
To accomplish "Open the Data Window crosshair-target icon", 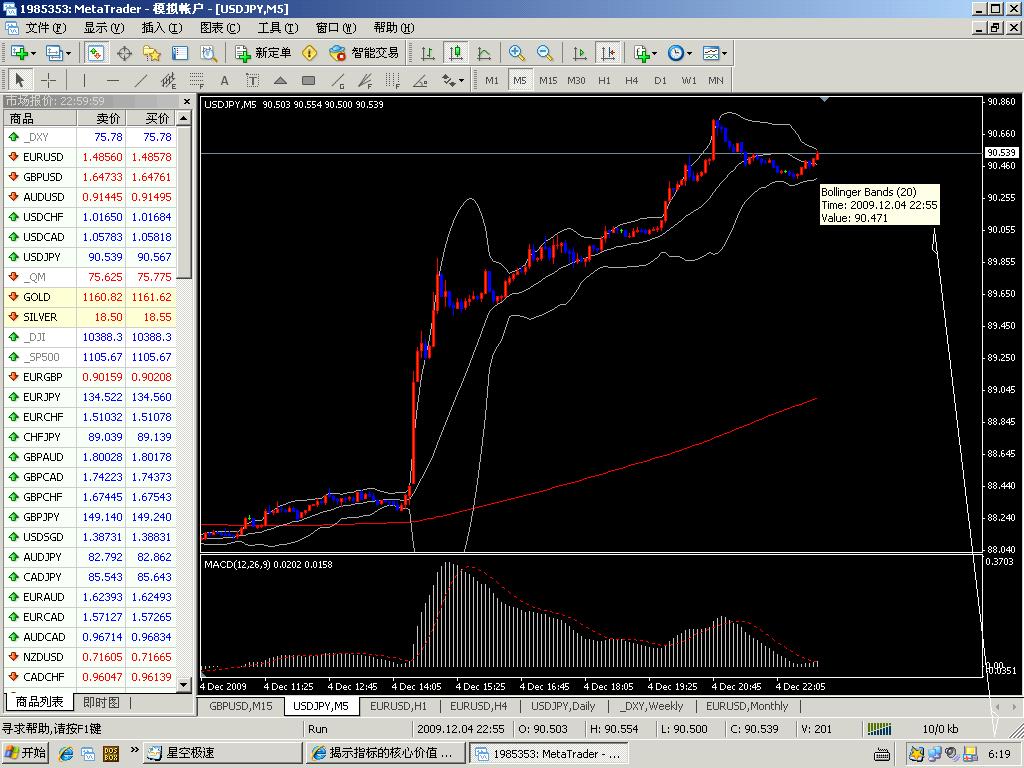I will tap(124, 53).
